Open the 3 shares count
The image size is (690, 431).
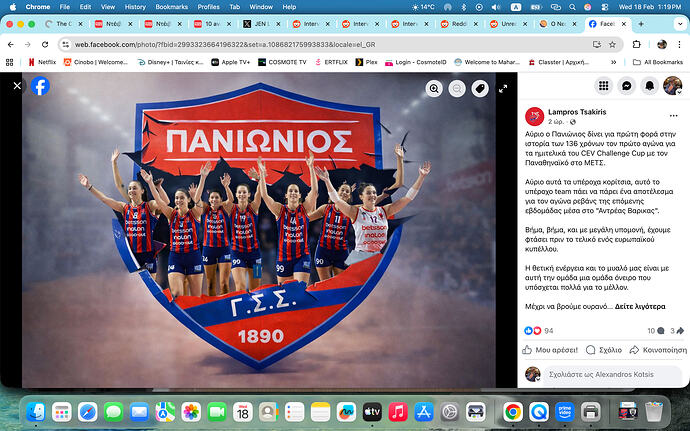pos(677,331)
